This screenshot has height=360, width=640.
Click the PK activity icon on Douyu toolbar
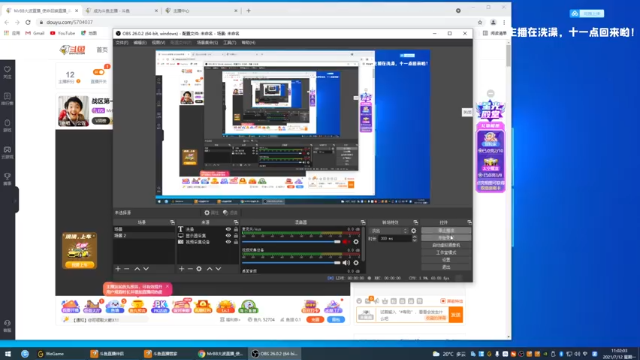coord(160,306)
